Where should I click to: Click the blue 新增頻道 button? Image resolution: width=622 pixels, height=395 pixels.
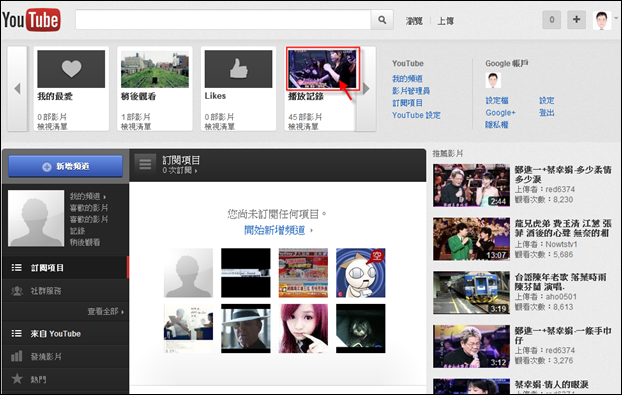tap(65, 166)
